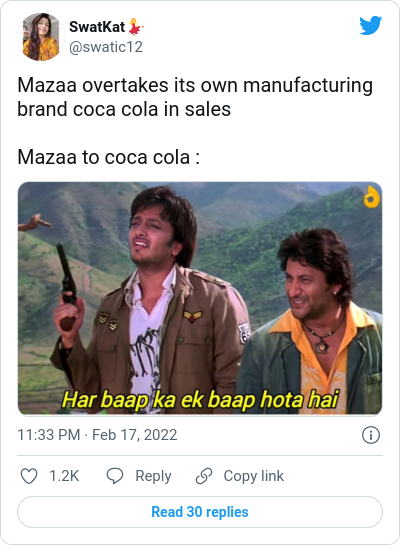Click the dancer emoji beside SwatKat
400x545 pixels.
[135, 27]
